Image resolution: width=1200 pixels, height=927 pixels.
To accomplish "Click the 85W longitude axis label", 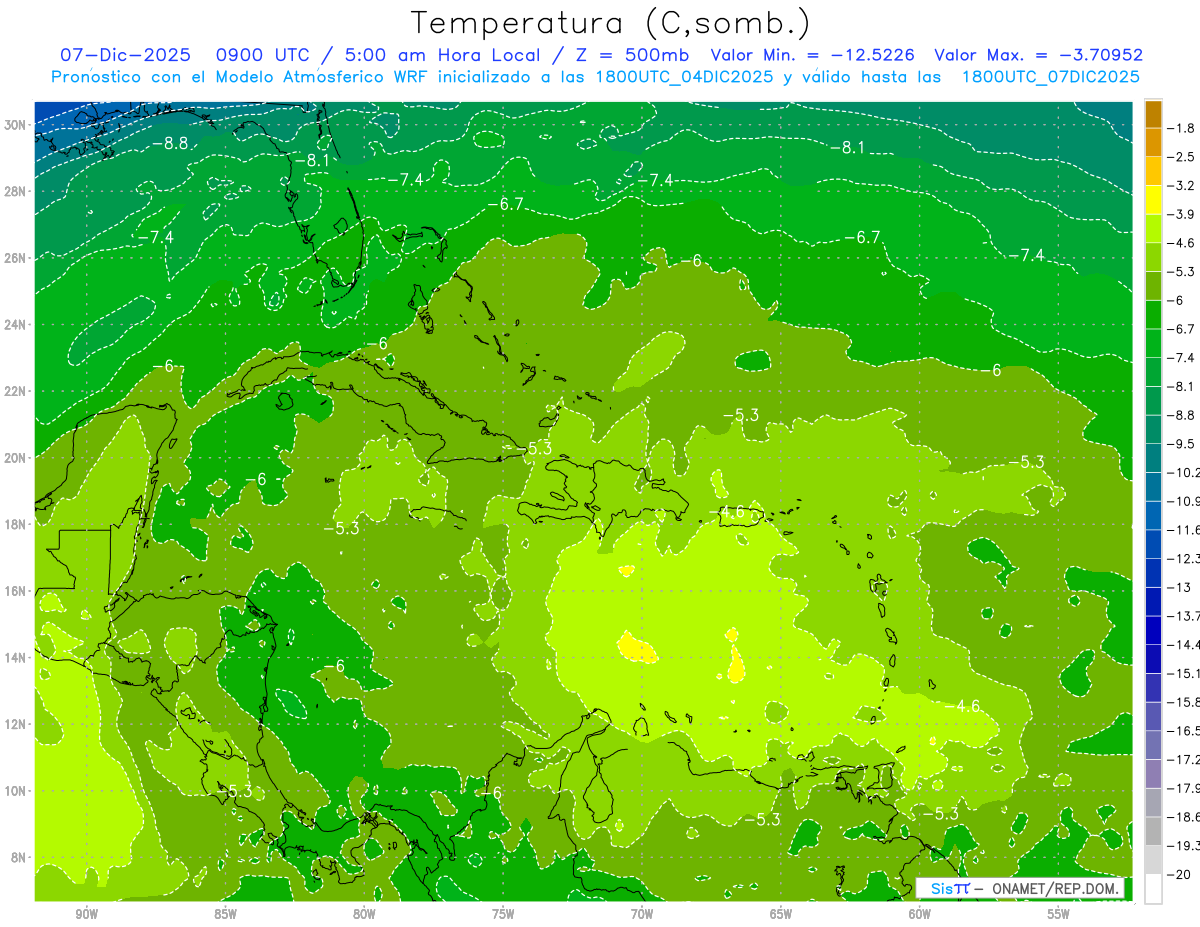I will tap(225, 914).
